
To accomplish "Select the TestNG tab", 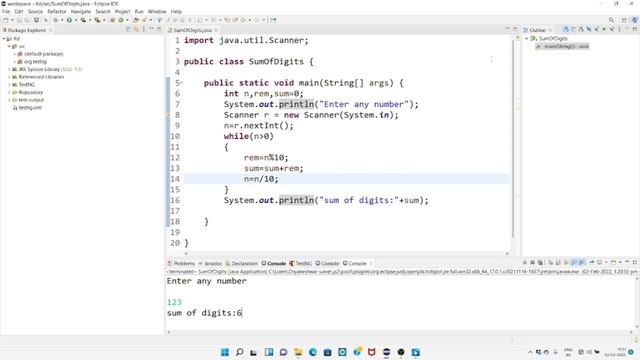I will pos(301,264).
